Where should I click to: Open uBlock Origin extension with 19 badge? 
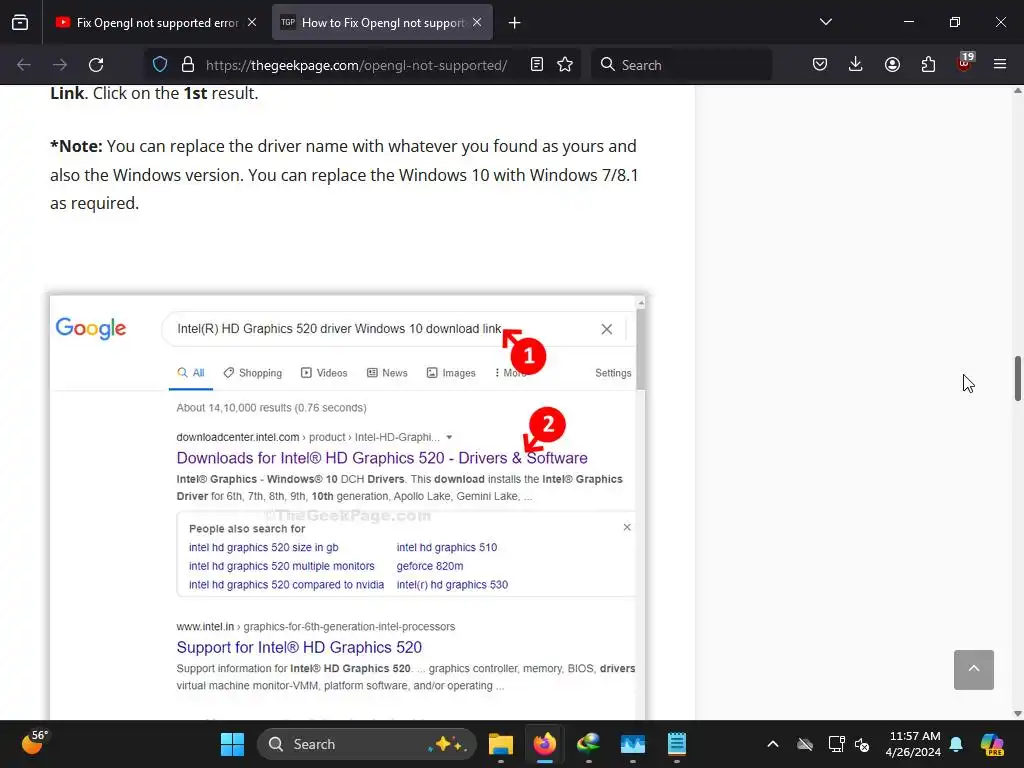click(965, 63)
